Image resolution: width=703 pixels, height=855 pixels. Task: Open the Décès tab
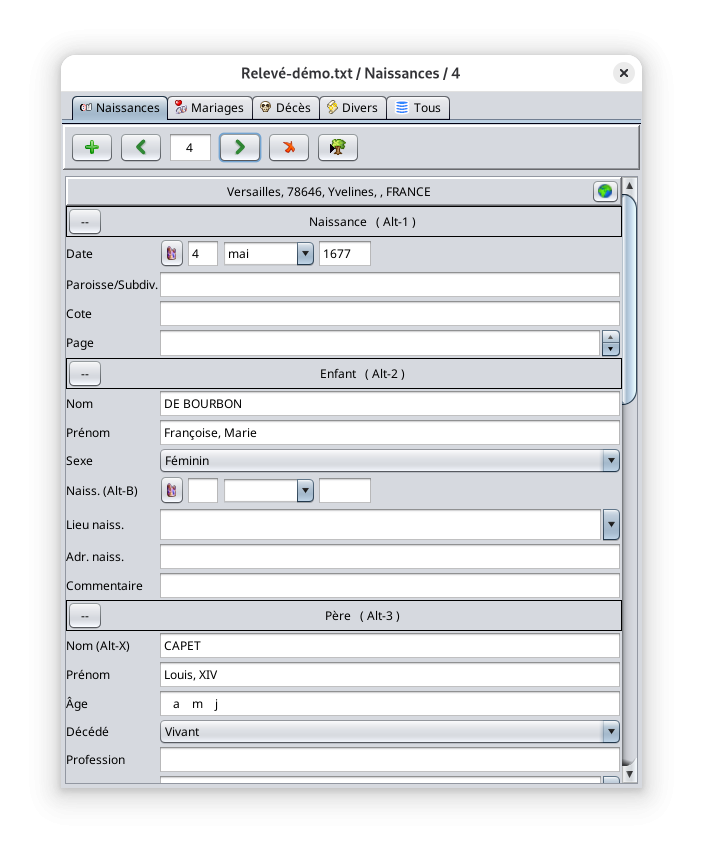[286, 108]
